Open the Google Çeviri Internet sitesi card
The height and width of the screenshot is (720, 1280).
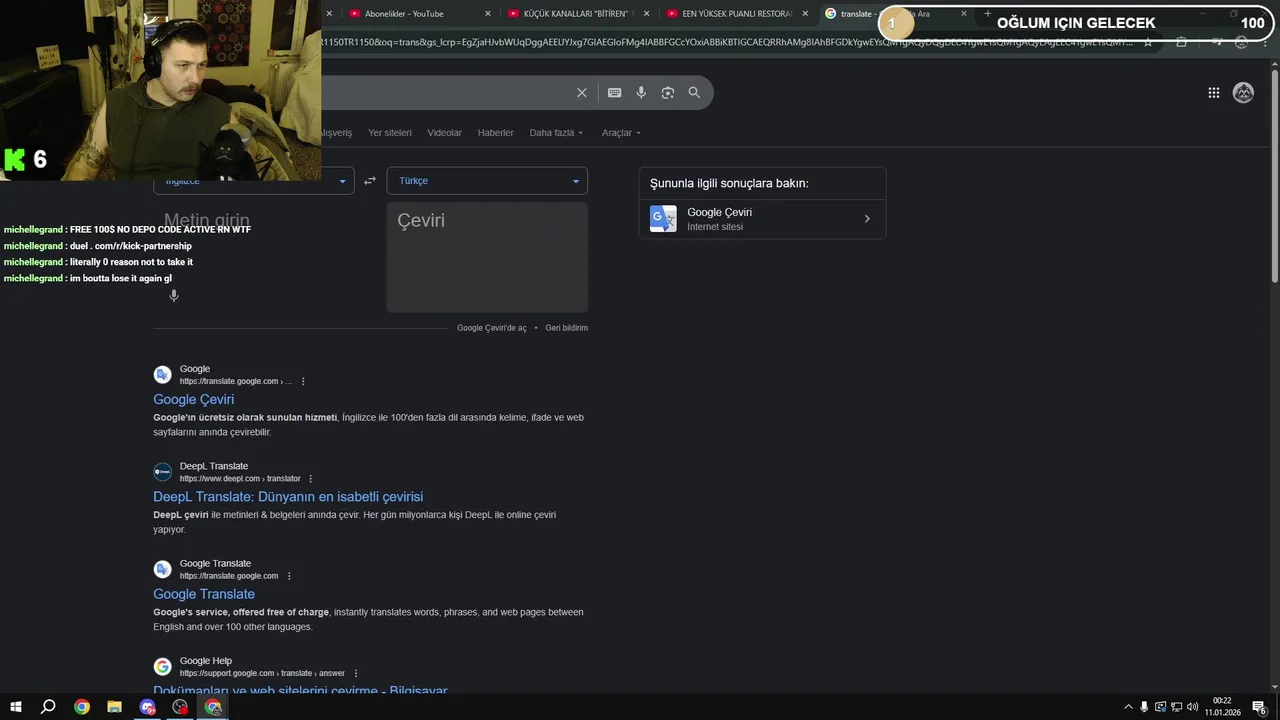click(762, 219)
